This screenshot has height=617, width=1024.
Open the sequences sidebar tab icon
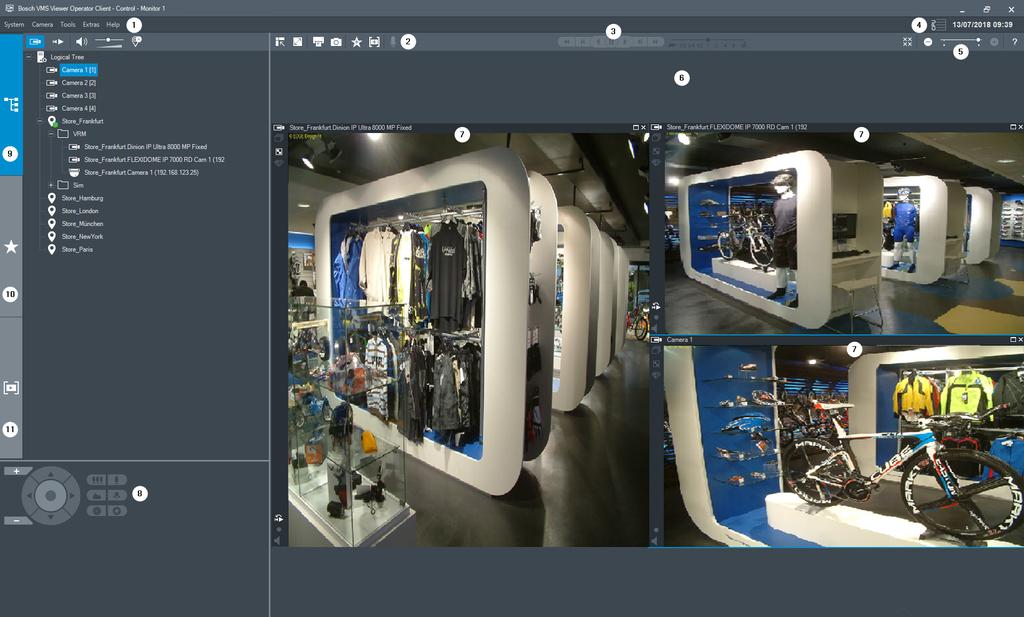pyautogui.click(x=11, y=388)
